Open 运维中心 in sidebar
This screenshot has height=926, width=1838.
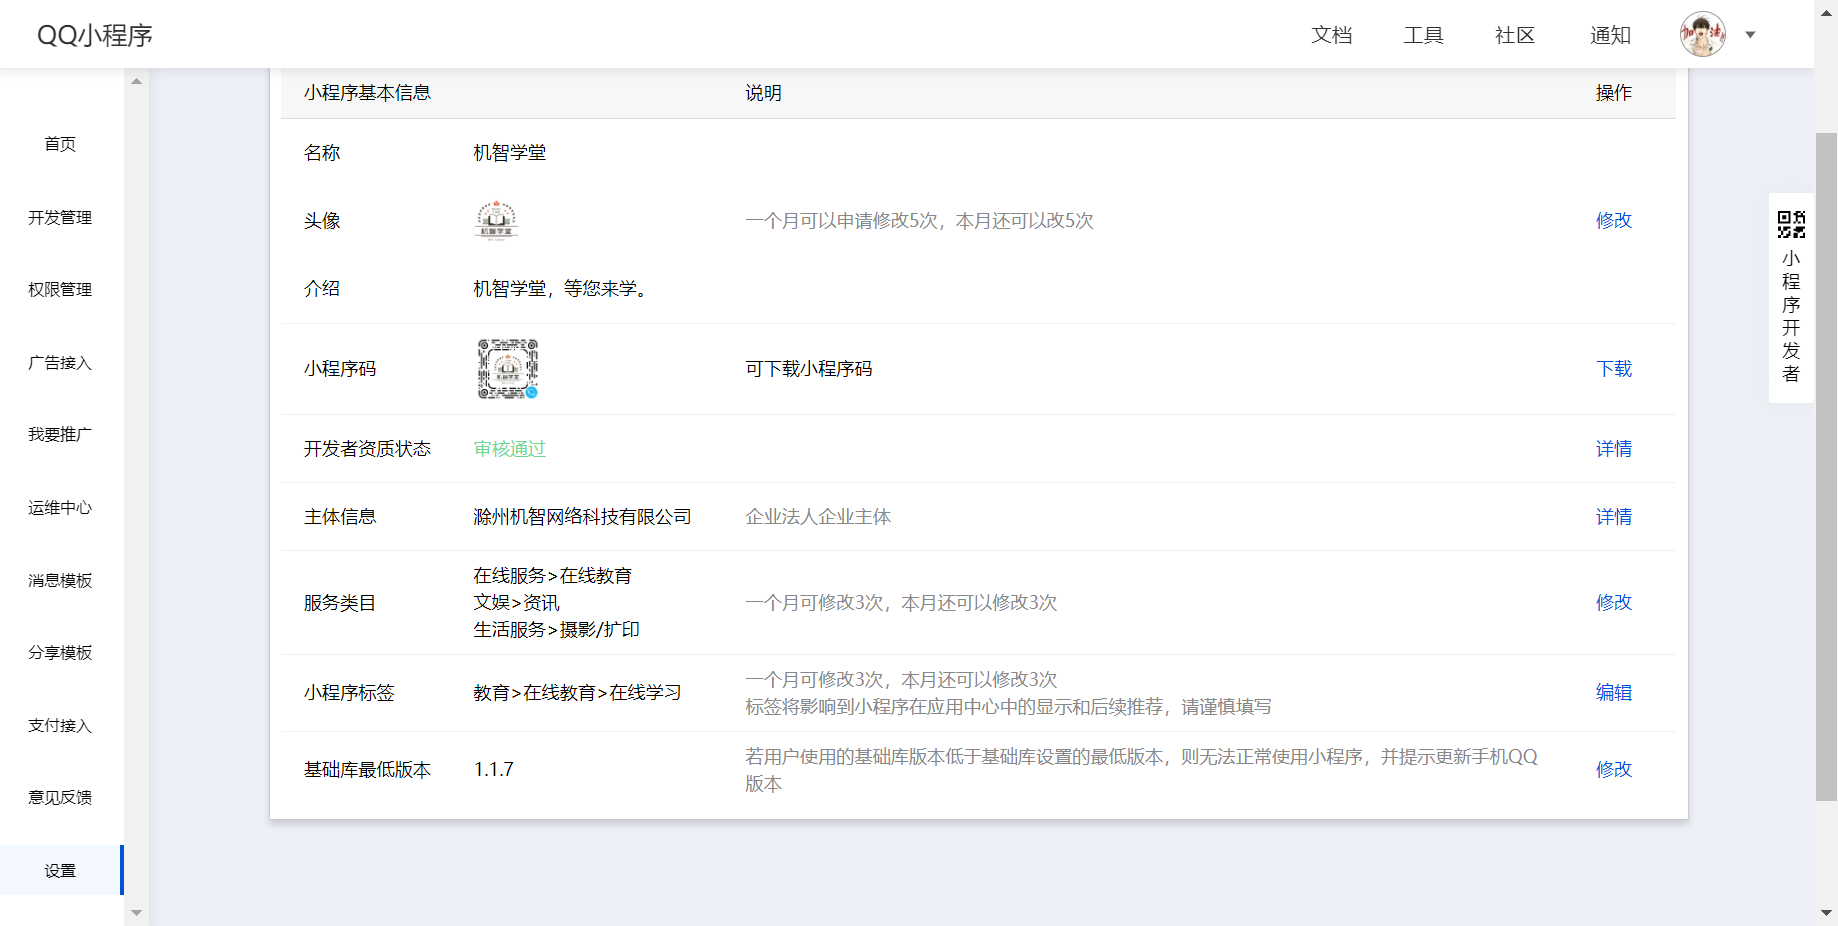pos(60,507)
